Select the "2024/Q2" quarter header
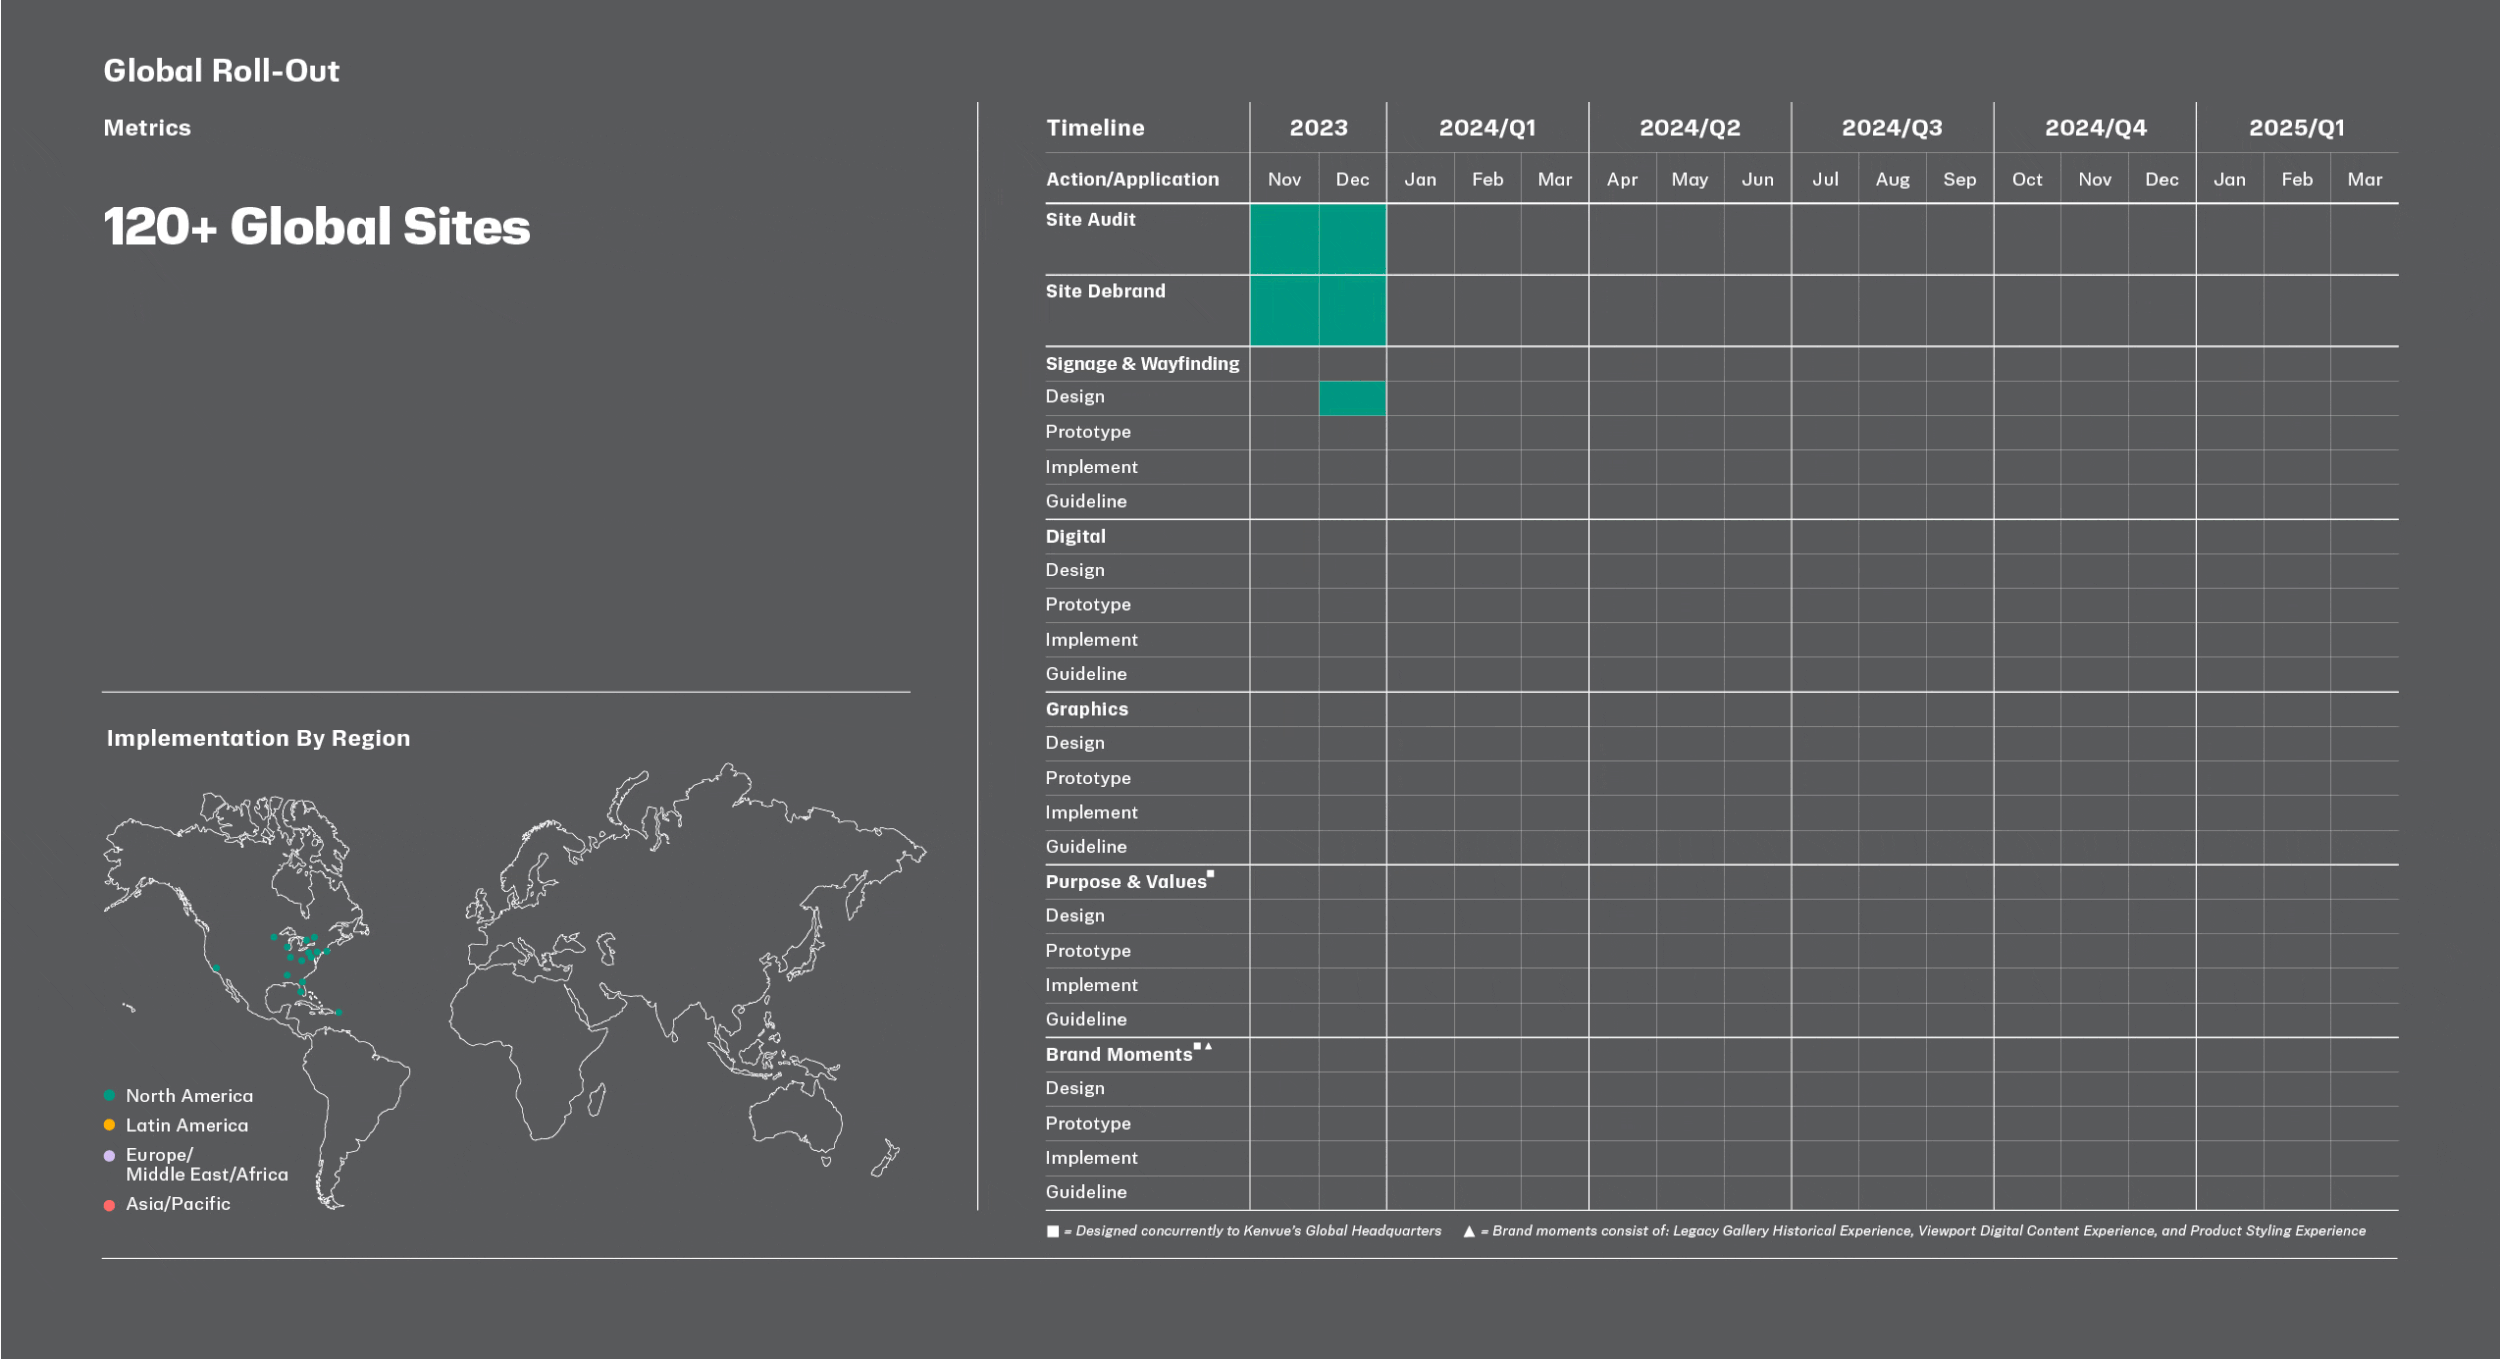2500x1359 pixels. [1689, 128]
